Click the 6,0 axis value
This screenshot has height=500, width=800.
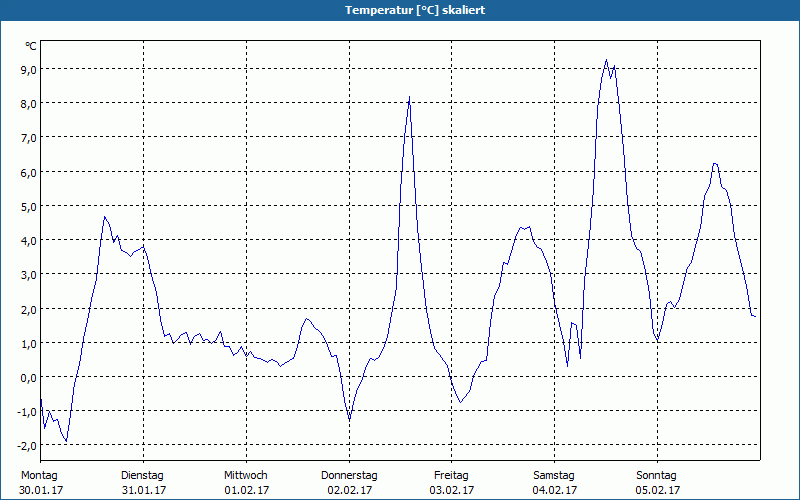(28, 172)
